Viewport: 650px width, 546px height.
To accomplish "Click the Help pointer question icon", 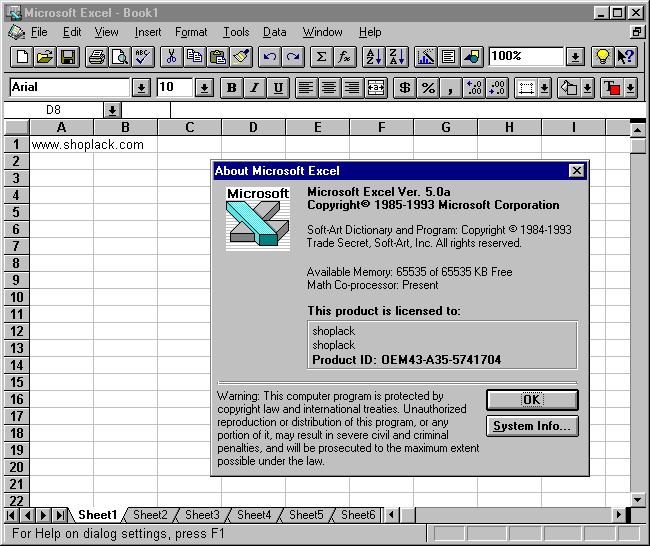I will point(626,56).
